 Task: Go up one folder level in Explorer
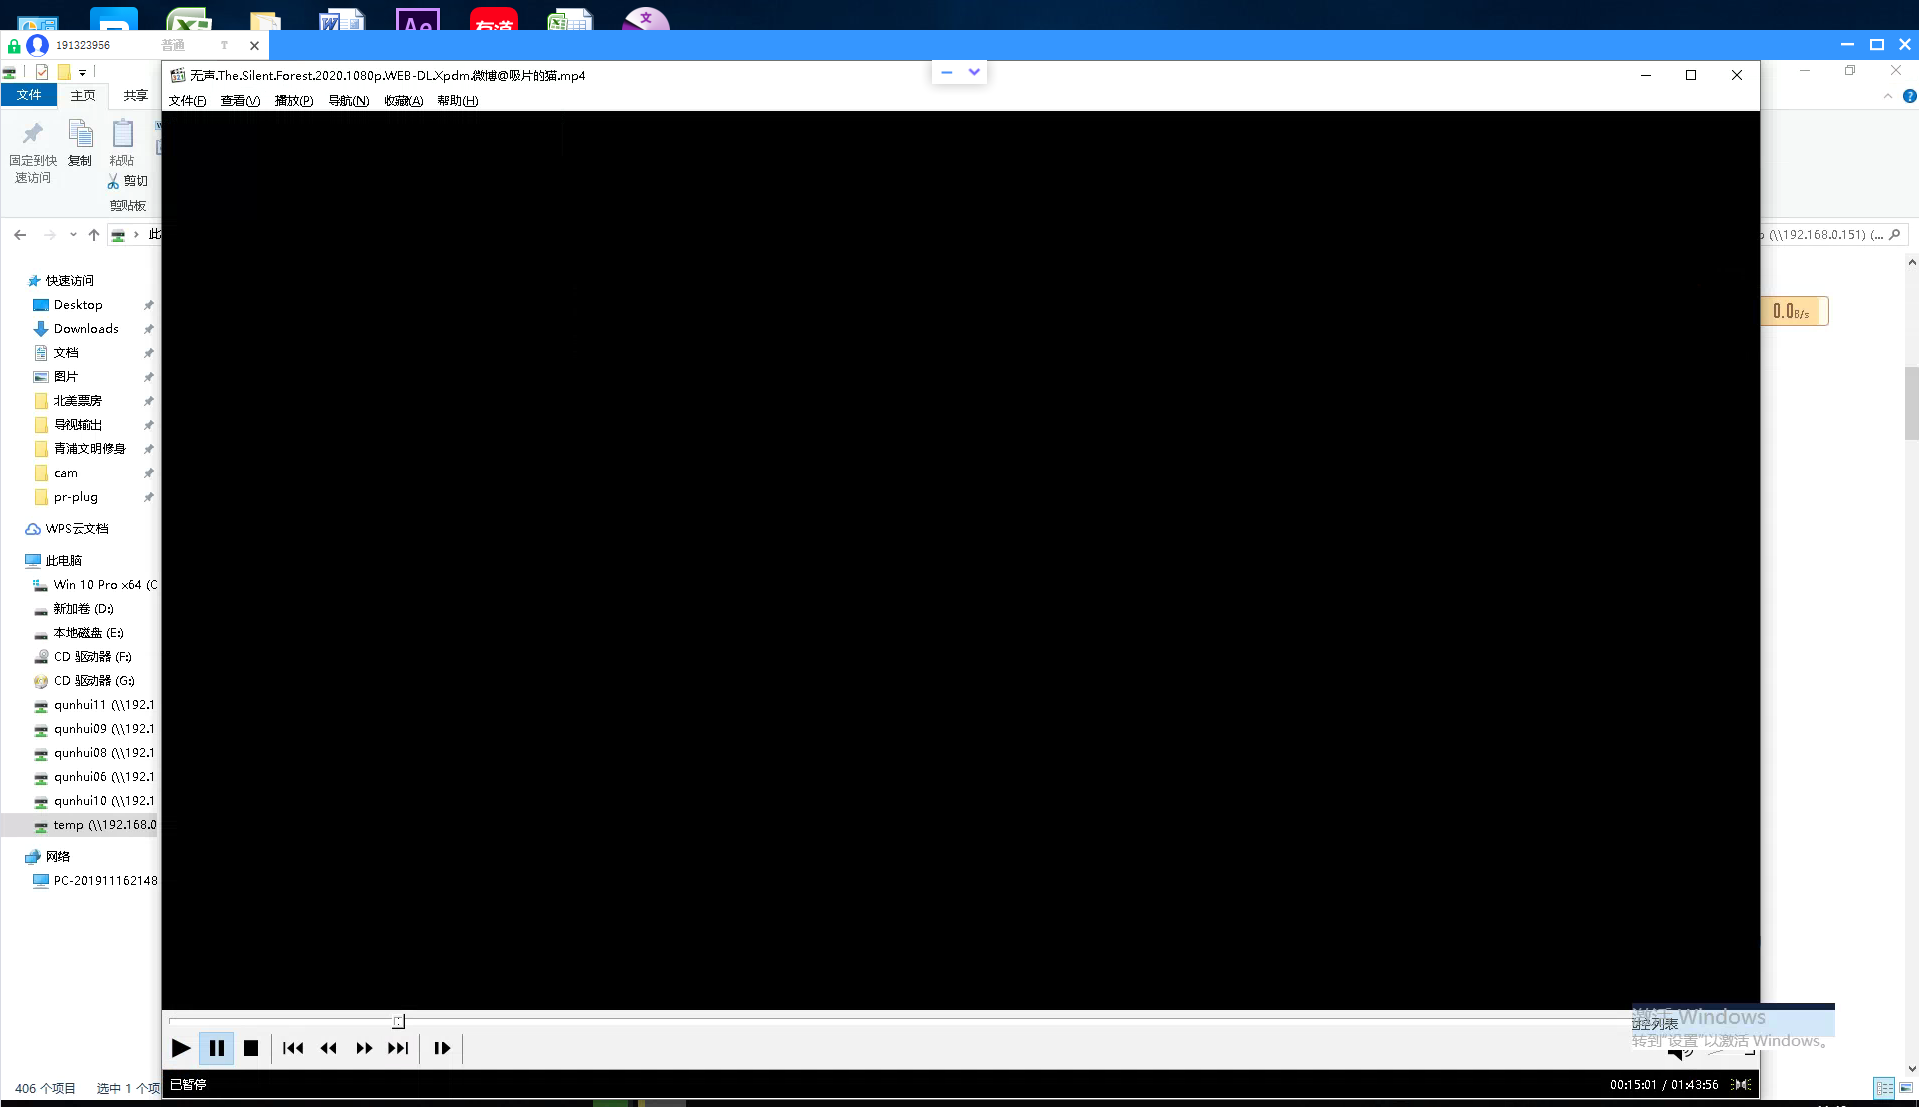pyautogui.click(x=94, y=235)
